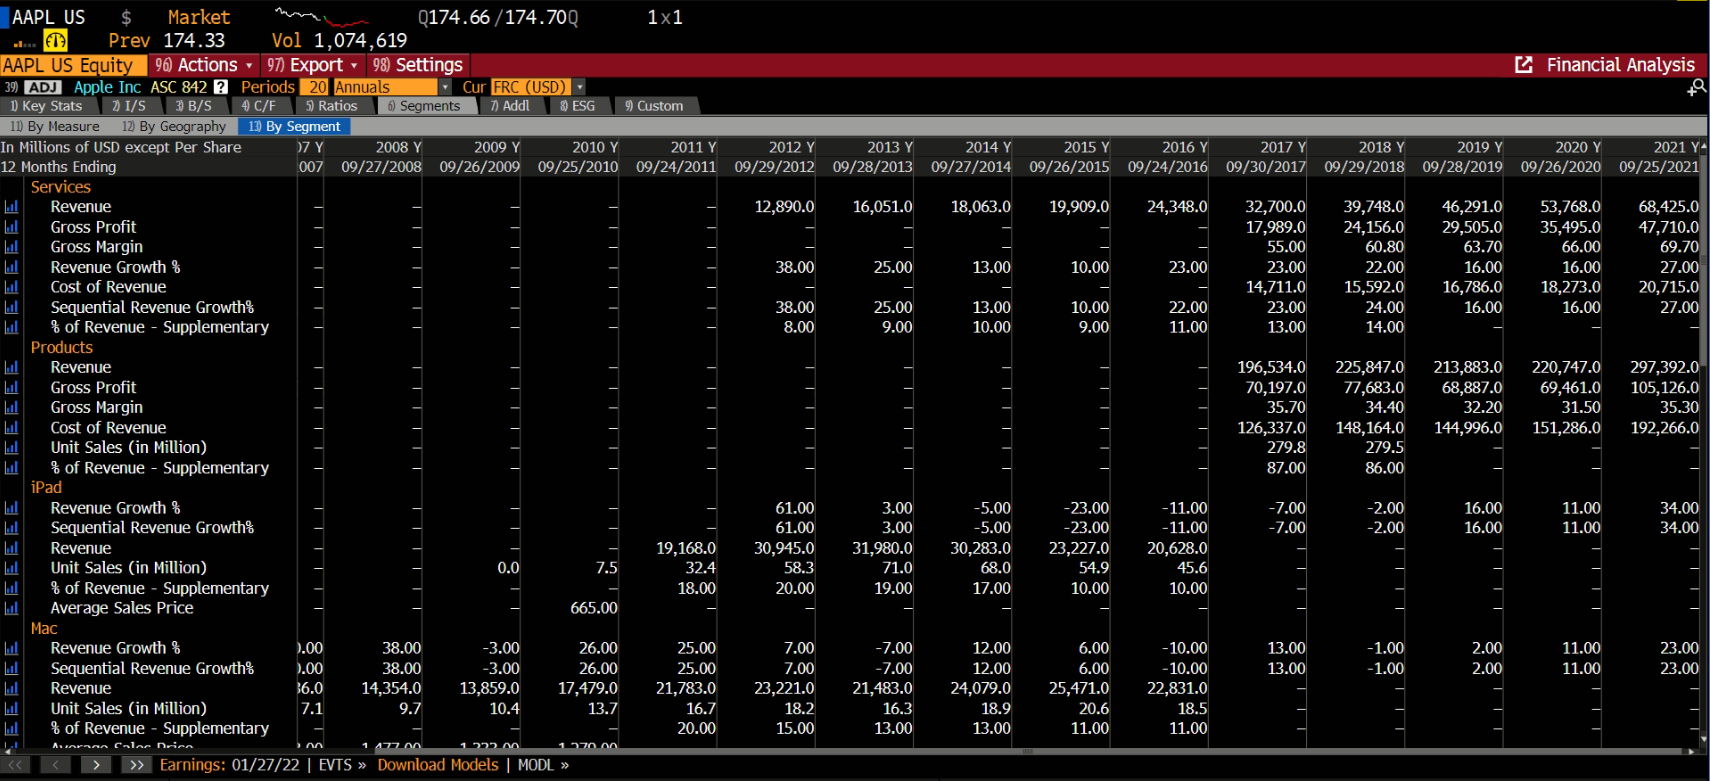This screenshot has height=781, width=1710.
Task: Click the ASC 842 help question-mark icon
Action: [221, 87]
